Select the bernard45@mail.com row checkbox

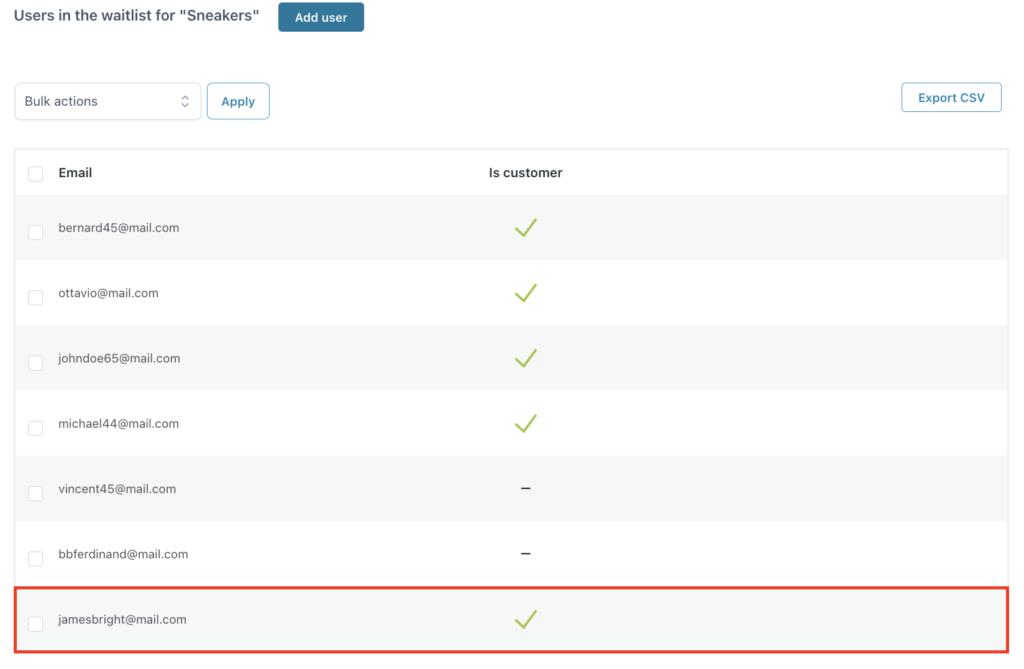[x=35, y=233]
